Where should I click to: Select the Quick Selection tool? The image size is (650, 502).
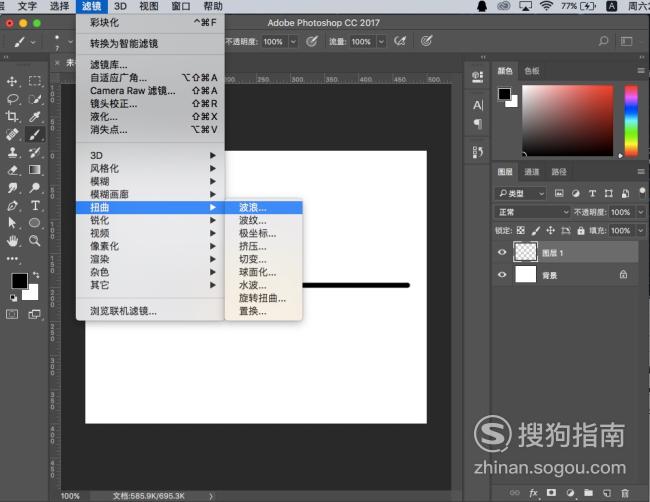point(34,99)
